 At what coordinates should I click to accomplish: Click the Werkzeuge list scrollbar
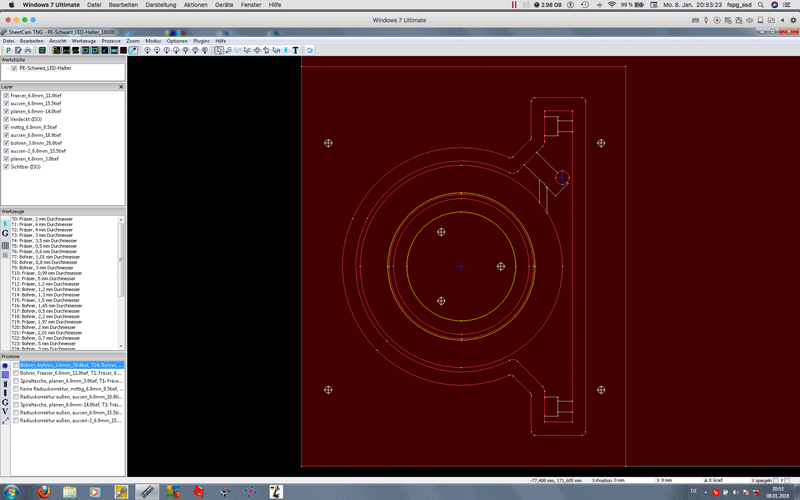121,259
